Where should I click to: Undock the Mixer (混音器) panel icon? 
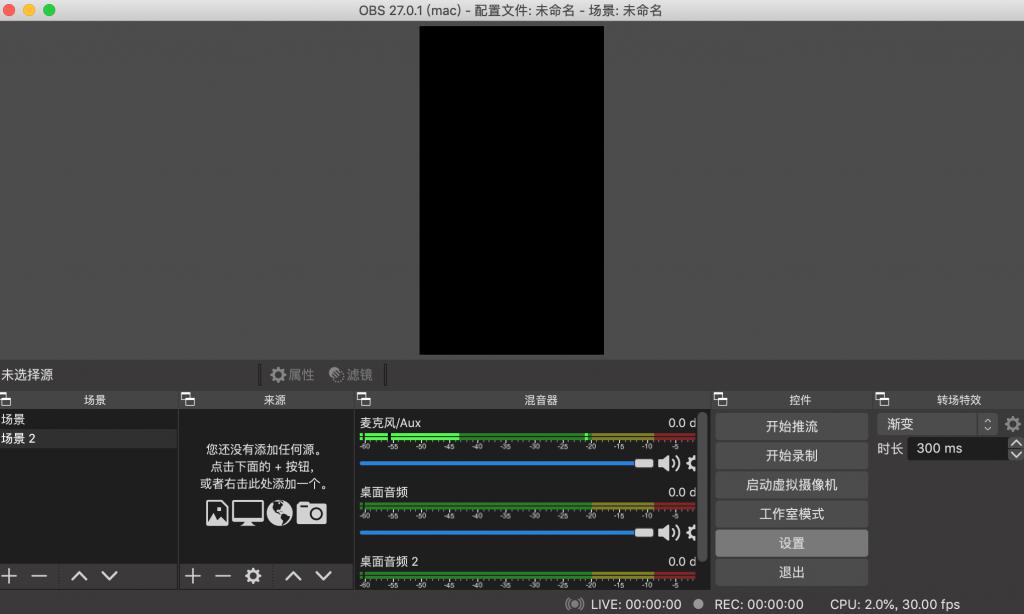coord(364,399)
